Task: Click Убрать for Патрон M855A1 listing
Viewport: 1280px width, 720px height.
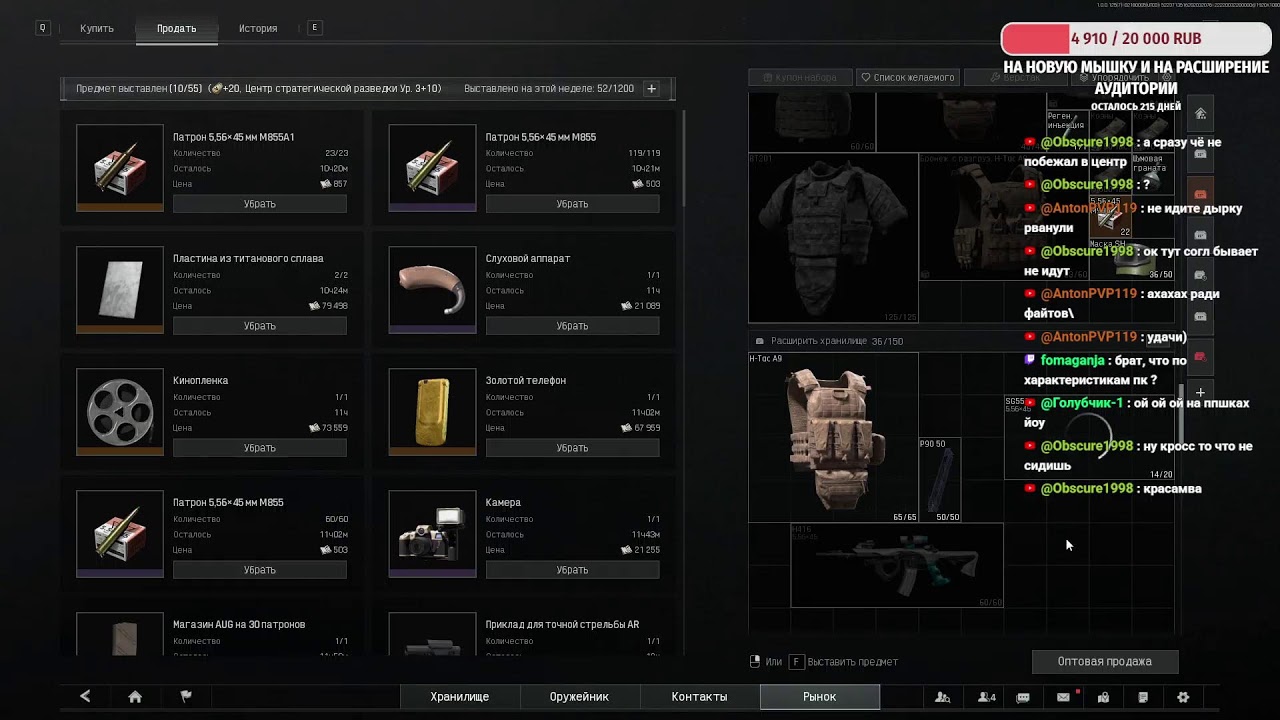Action: point(260,204)
